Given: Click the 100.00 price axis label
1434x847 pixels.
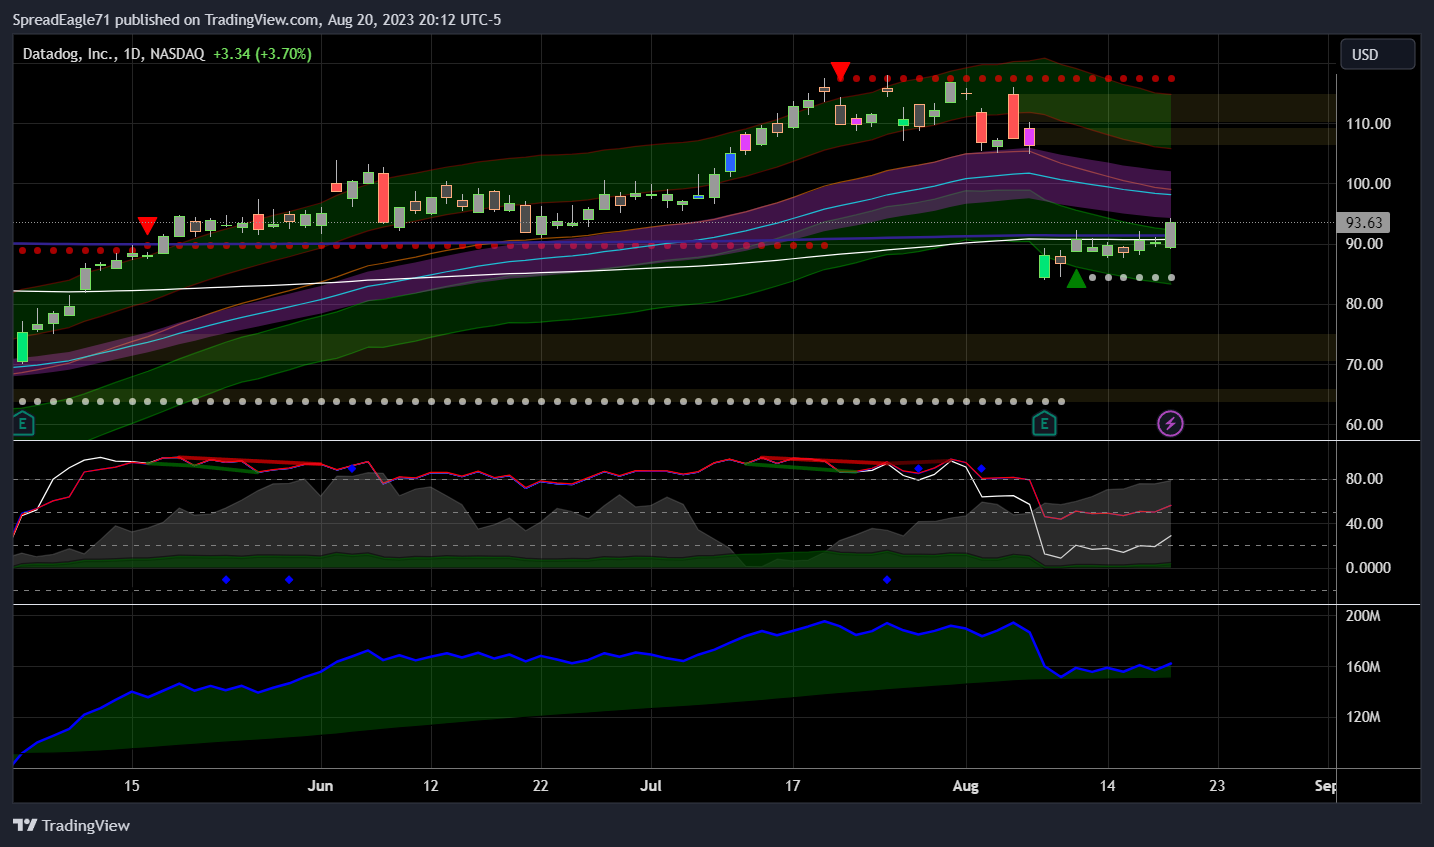Looking at the screenshot, I should [1368, 184].
